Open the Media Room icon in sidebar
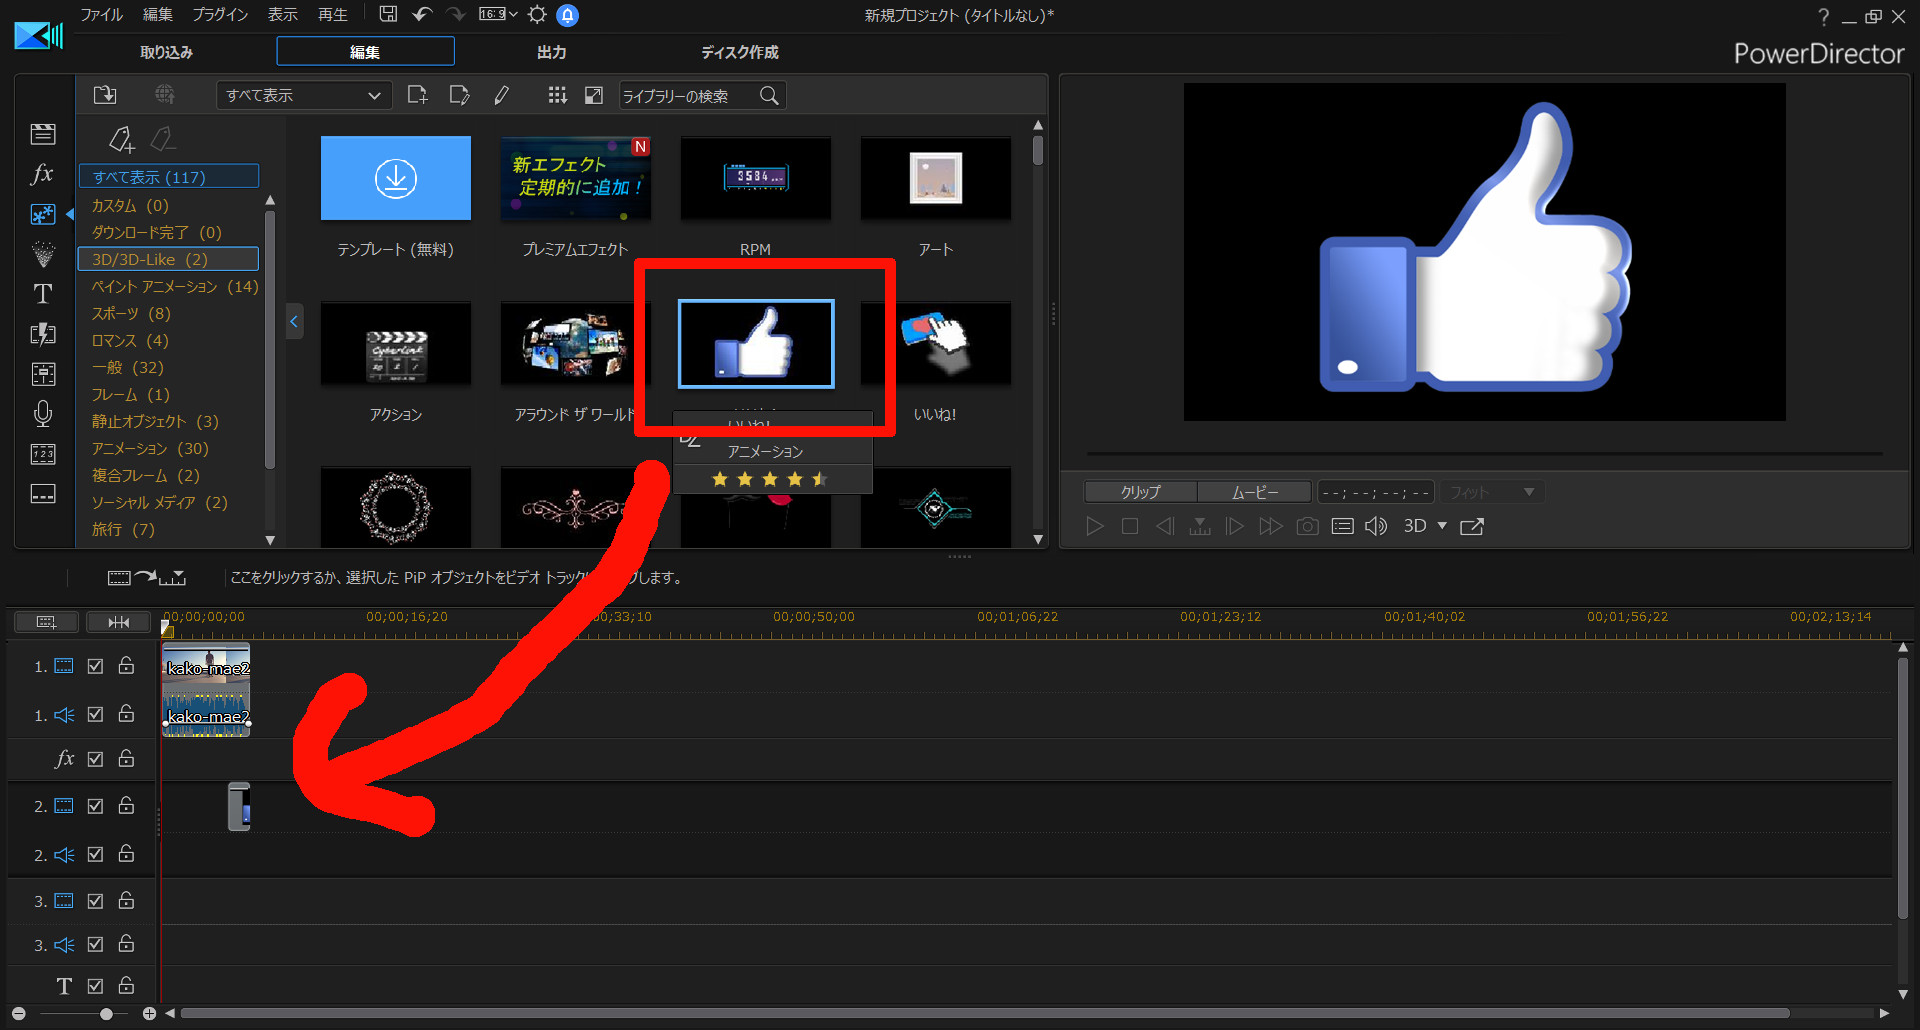Image resolution: width=1920 pixels, height=1030 pixels. tap(43, 133)
